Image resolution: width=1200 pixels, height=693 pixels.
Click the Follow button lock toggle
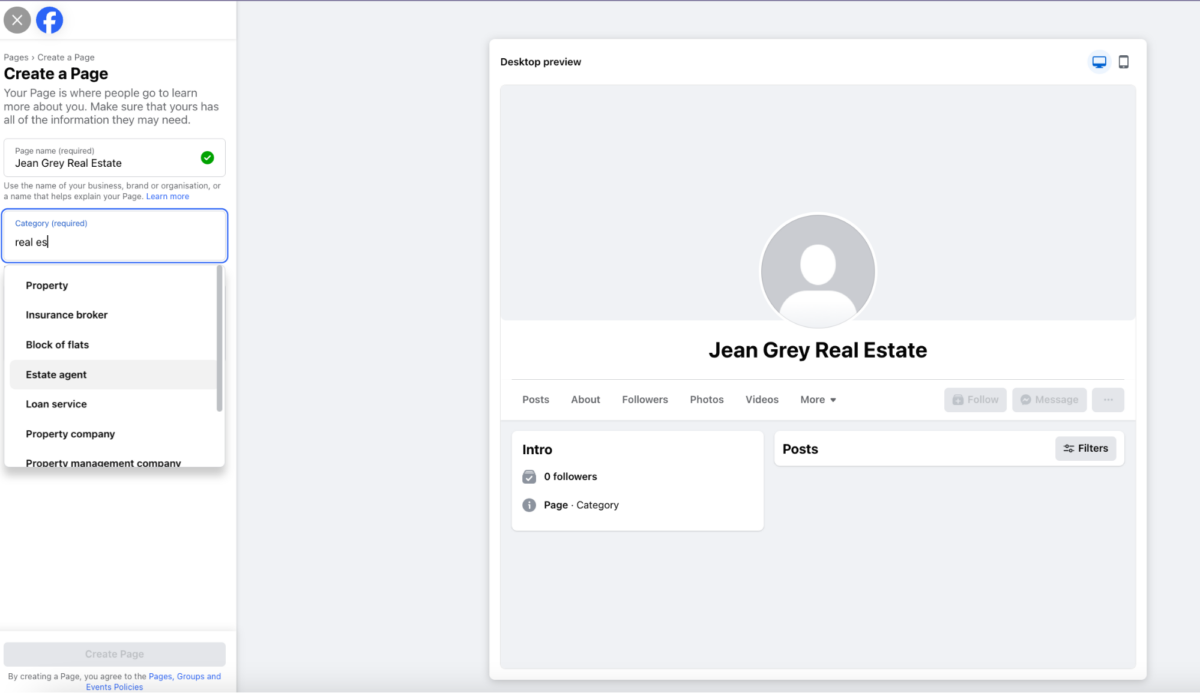[x=959, y=399]
